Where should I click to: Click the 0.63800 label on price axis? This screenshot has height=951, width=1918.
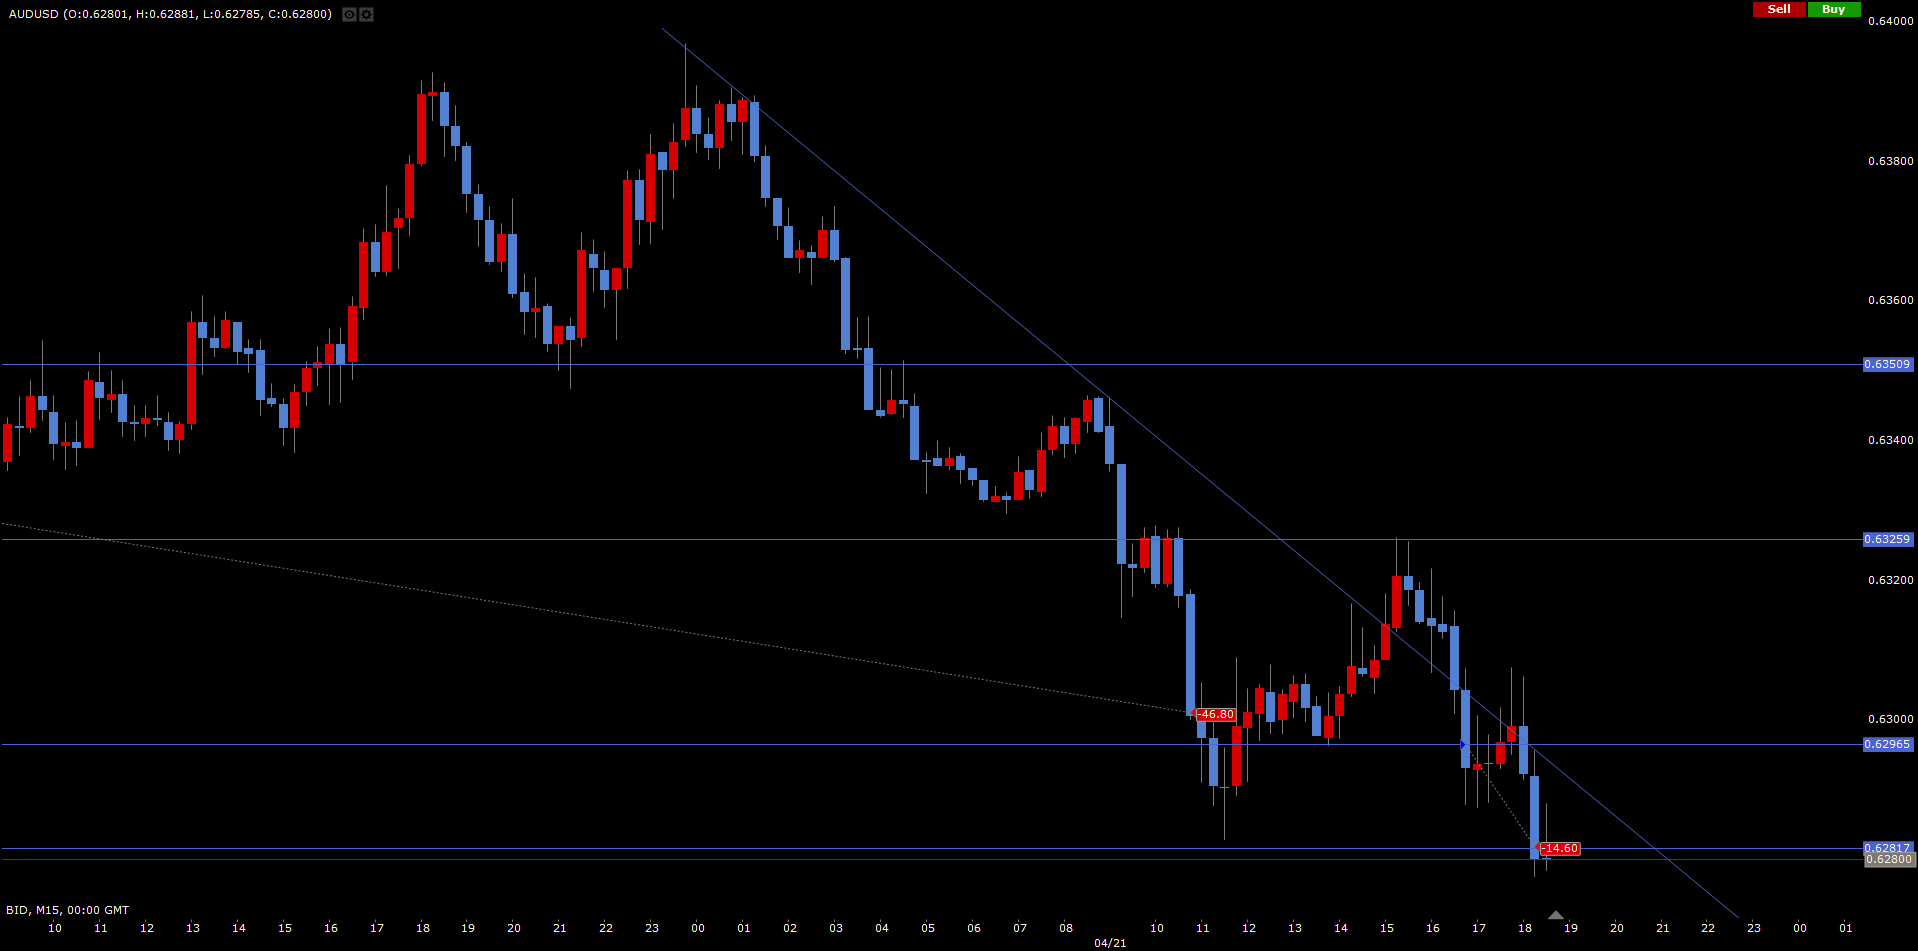(x=1890, y=161)
